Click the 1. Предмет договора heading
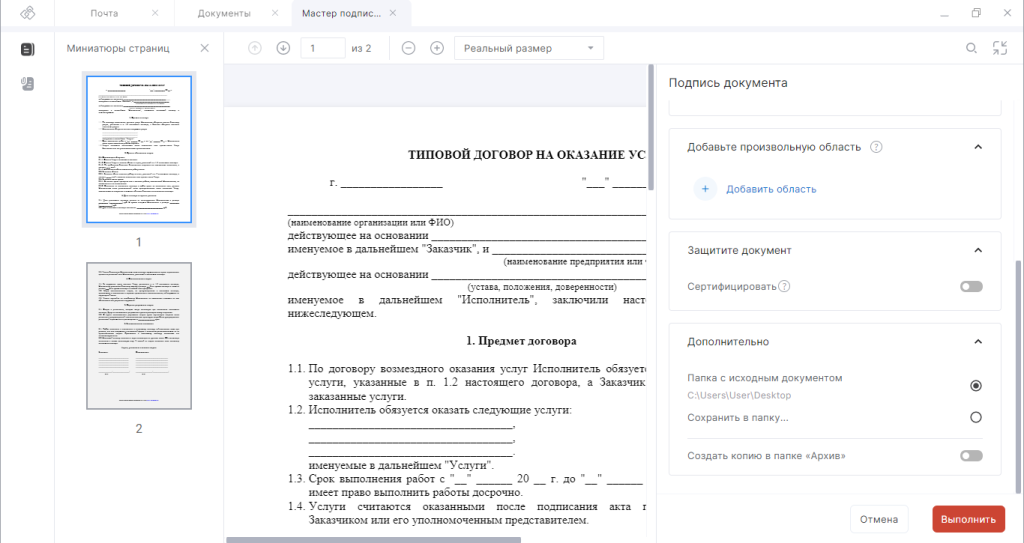This screenshot has height=543, width=1024. [521, 341]
